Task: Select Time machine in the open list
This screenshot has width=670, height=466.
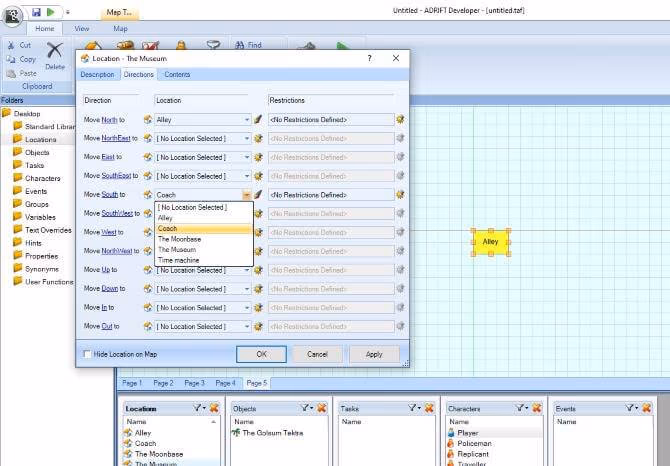Action: (x=177, y=260)
